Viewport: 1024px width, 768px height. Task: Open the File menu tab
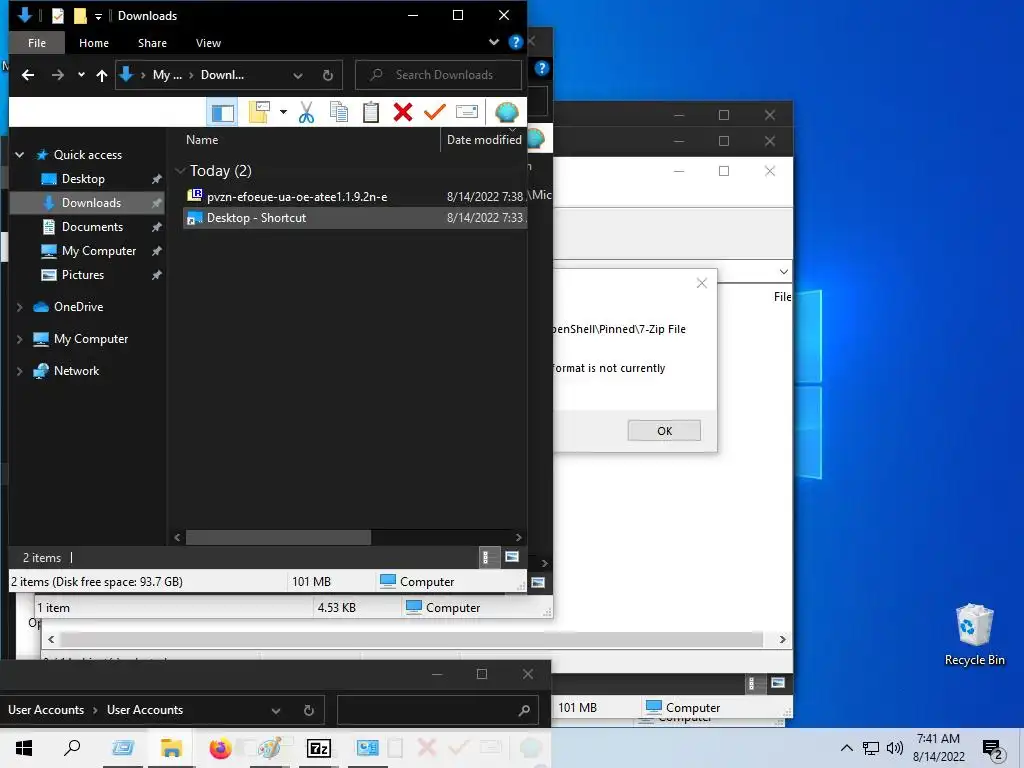click(37, 43)
